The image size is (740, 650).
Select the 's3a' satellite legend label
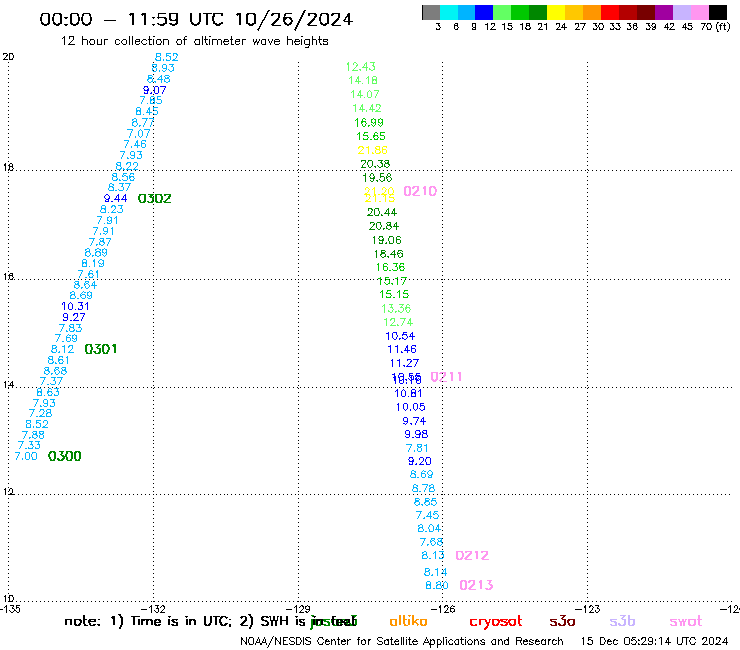[562, 622]
